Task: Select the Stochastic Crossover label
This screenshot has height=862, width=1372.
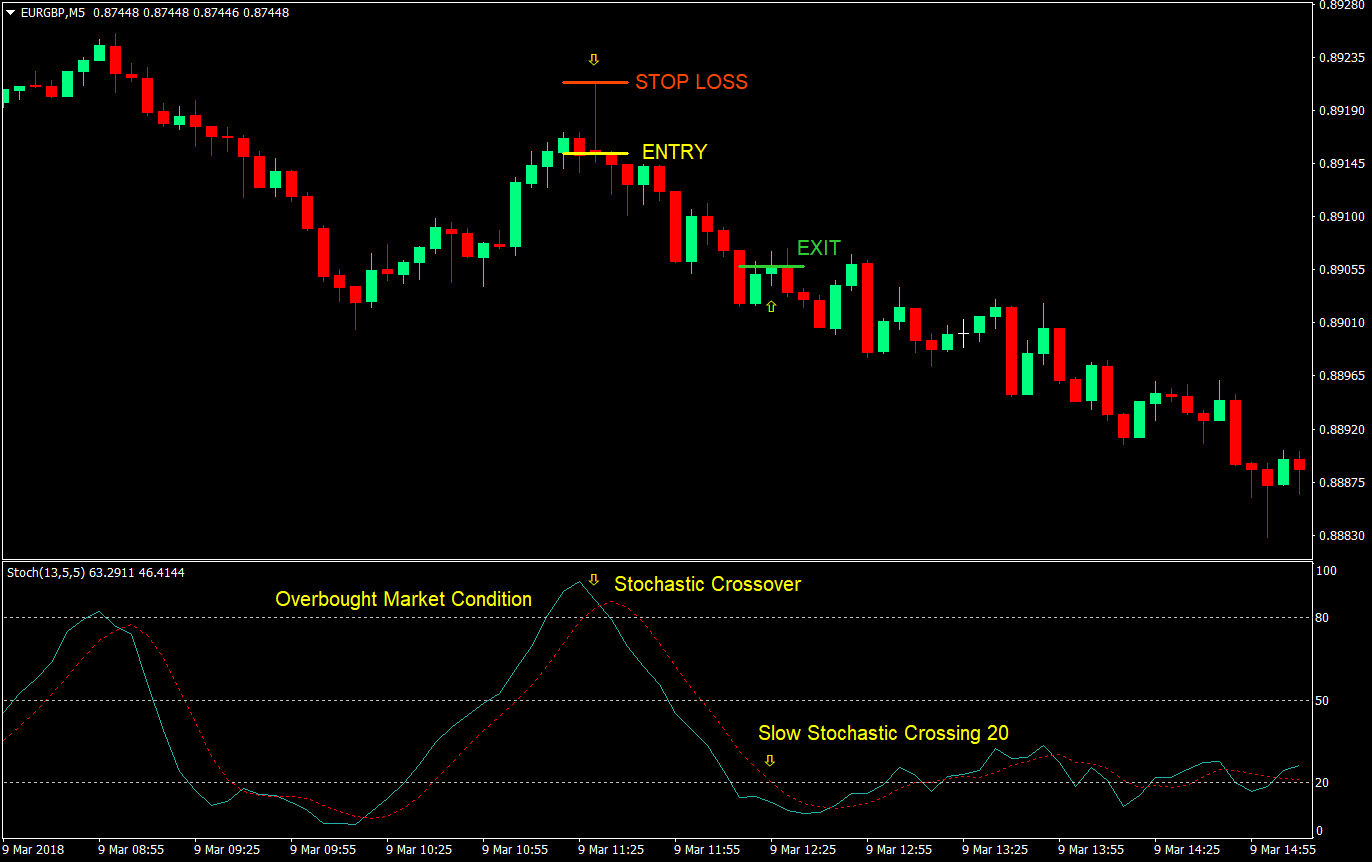Action: [x=708, y=584]
